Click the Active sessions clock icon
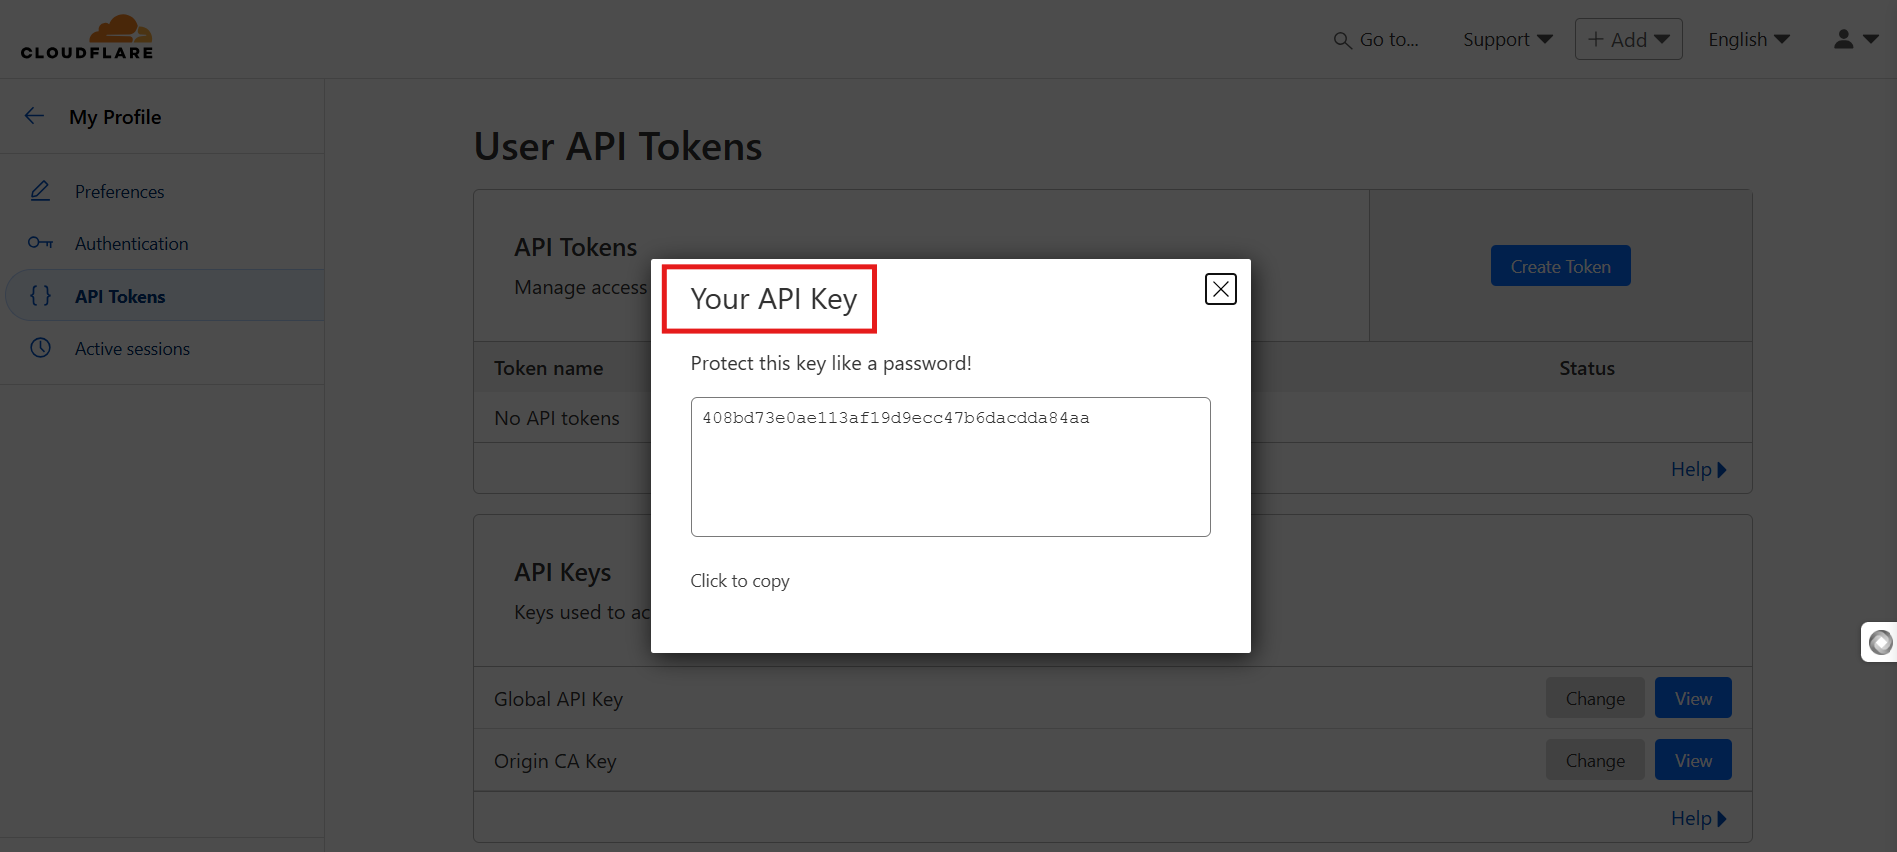 click(x=40, y=348)
